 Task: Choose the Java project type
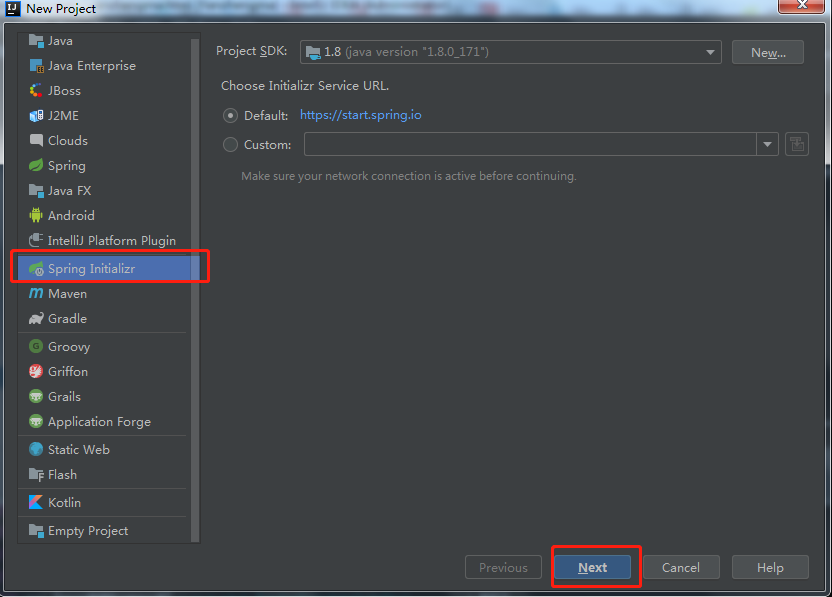(104, 41)
